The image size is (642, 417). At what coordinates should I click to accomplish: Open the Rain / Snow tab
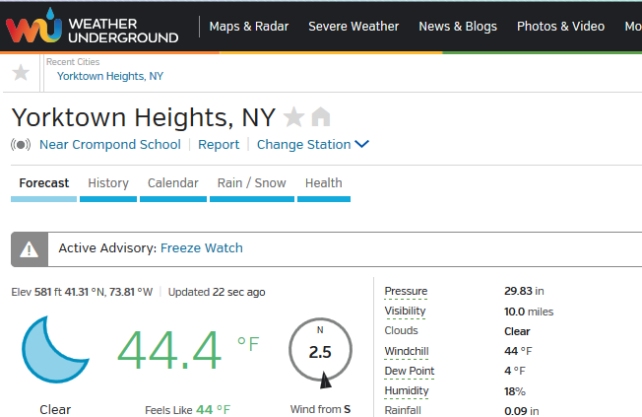[251, 183]
